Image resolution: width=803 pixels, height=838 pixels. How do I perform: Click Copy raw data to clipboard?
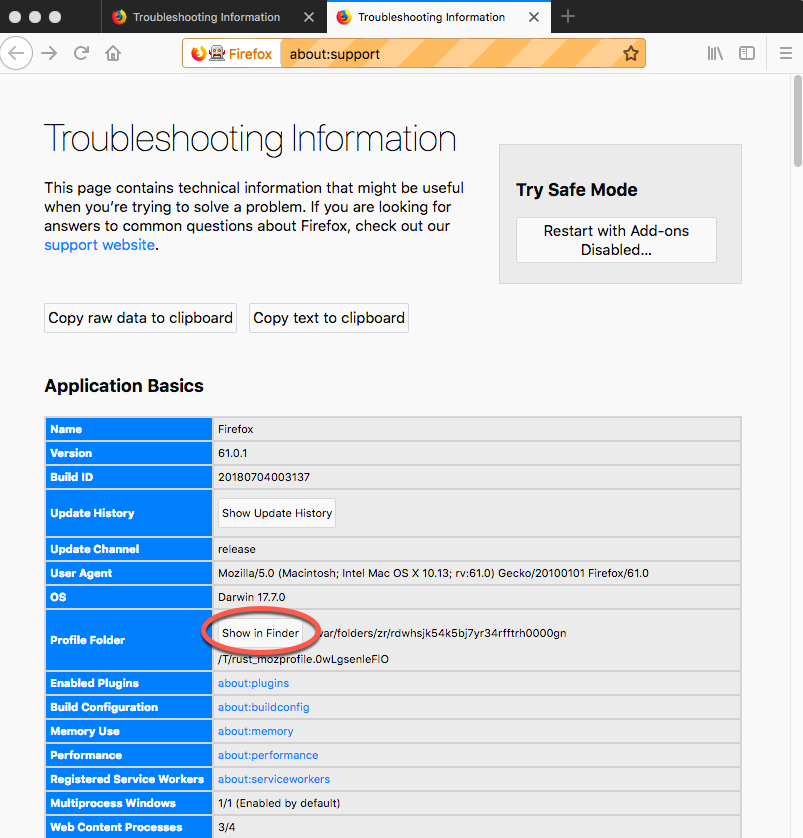(141, 318)
